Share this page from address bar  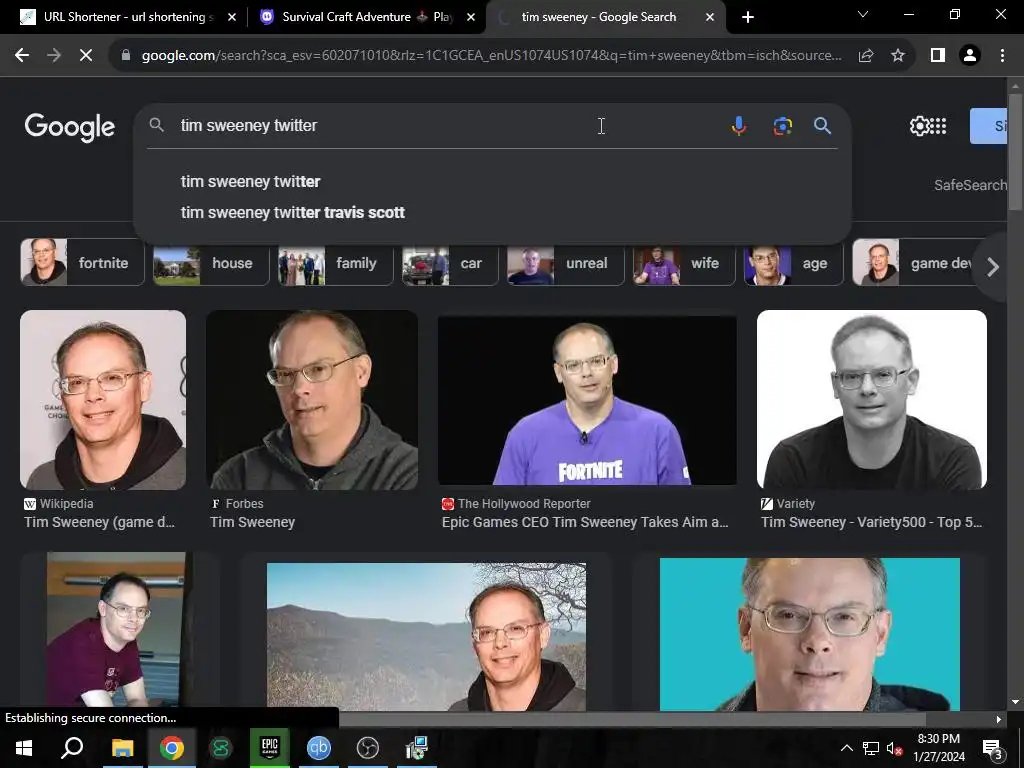(x=866, y=56)
